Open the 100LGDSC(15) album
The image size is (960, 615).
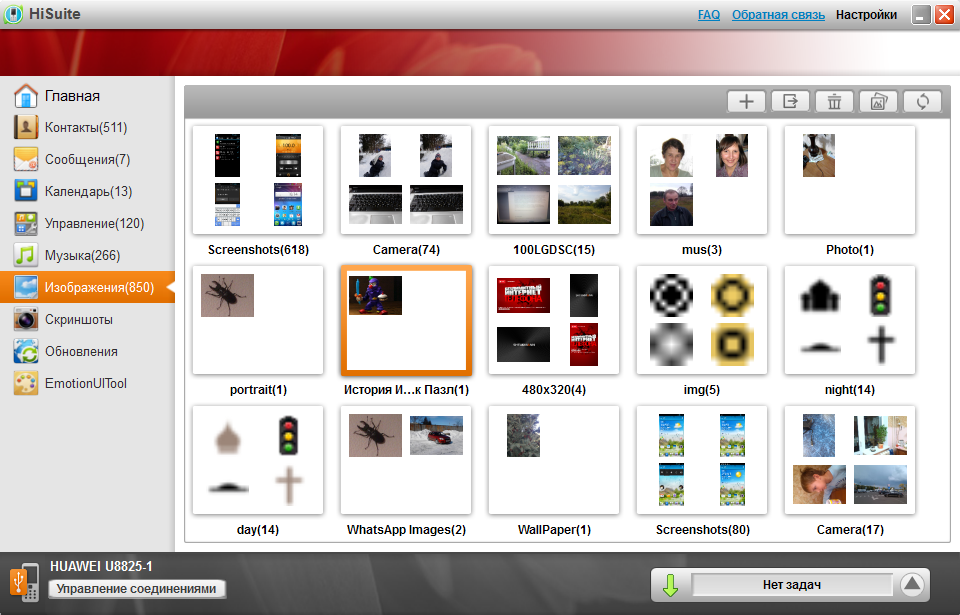tap(554, 180)
